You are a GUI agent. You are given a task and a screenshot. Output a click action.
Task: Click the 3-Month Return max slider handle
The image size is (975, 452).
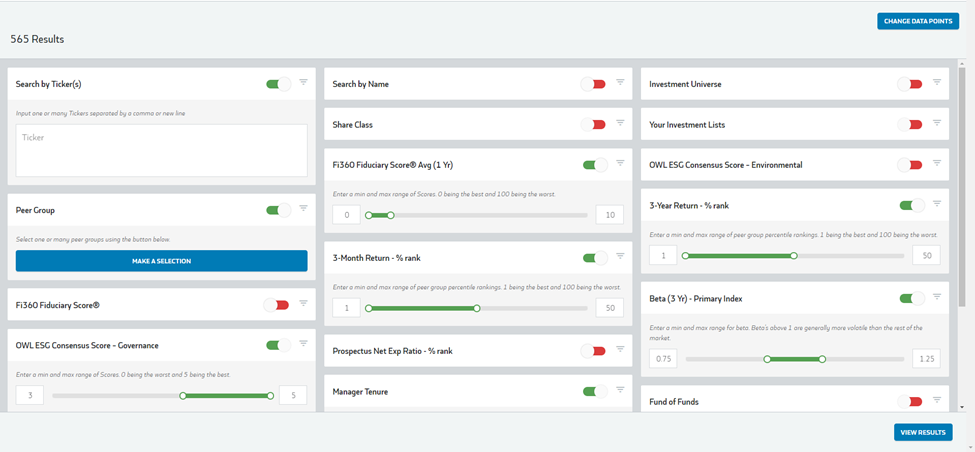point(477,308)
